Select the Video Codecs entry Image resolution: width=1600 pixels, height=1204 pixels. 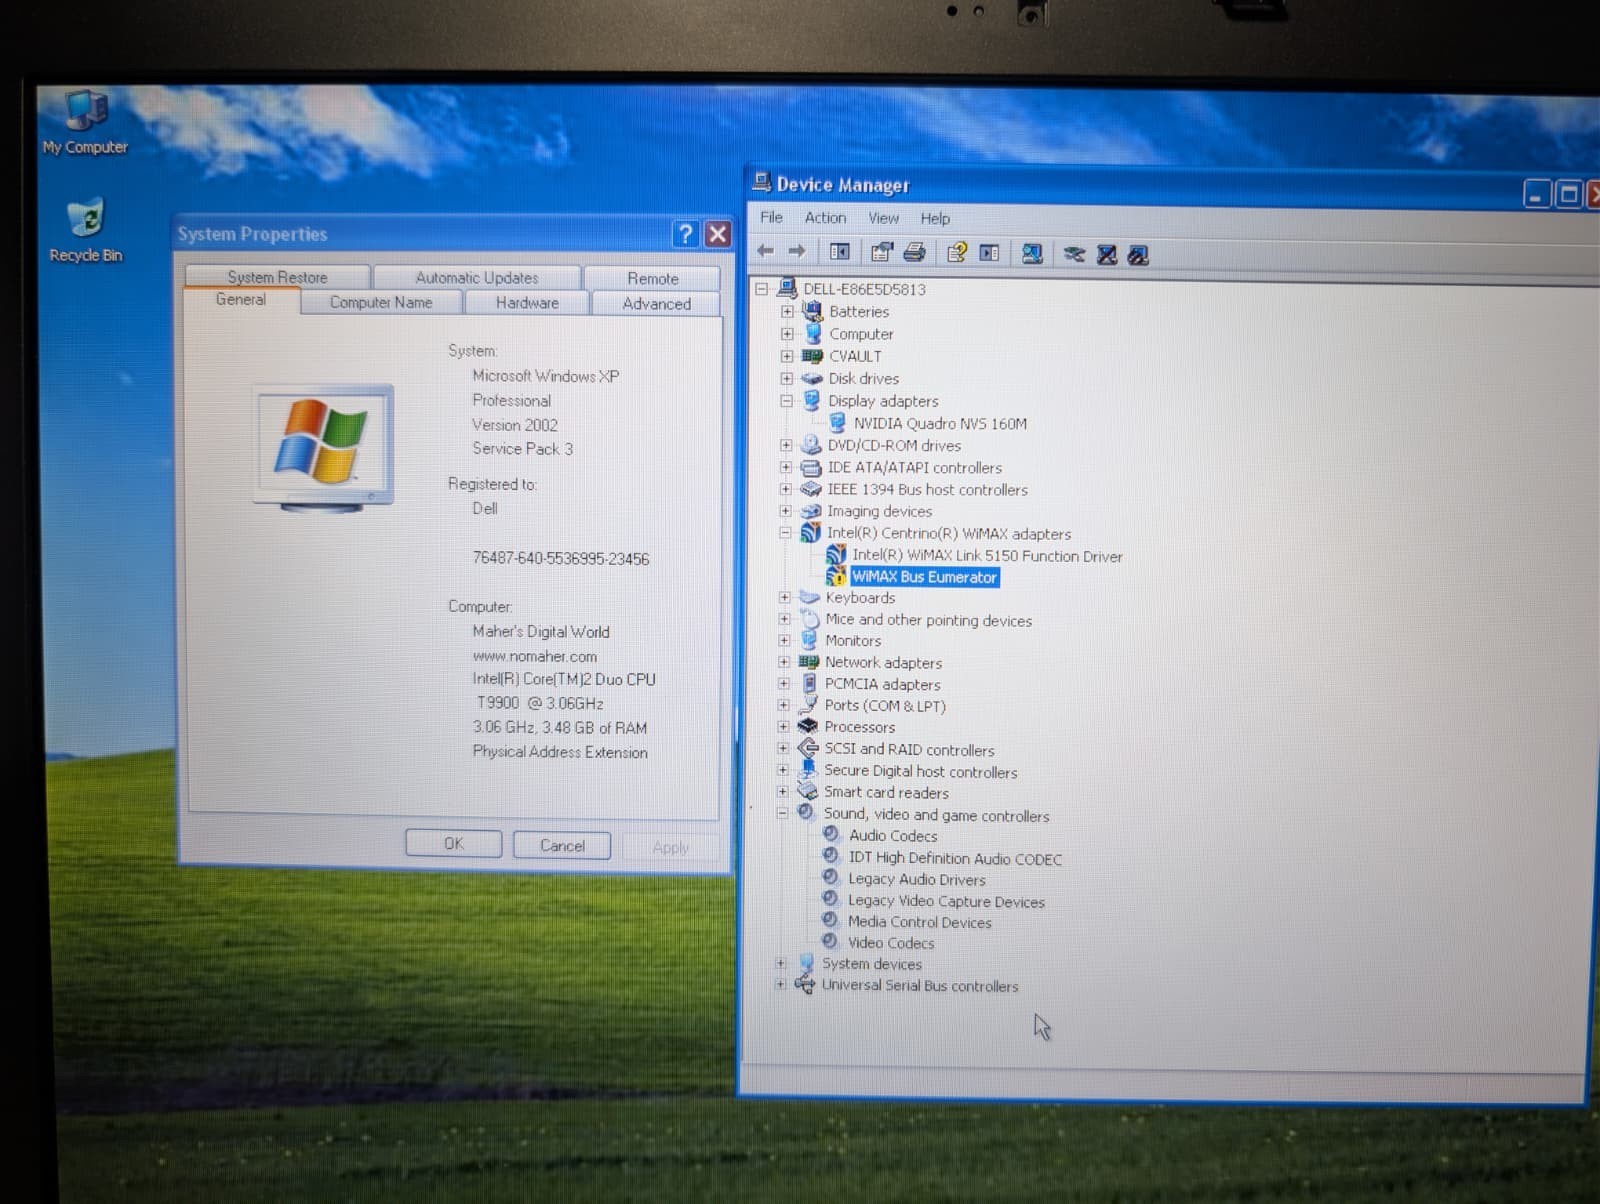pos(891,942)
